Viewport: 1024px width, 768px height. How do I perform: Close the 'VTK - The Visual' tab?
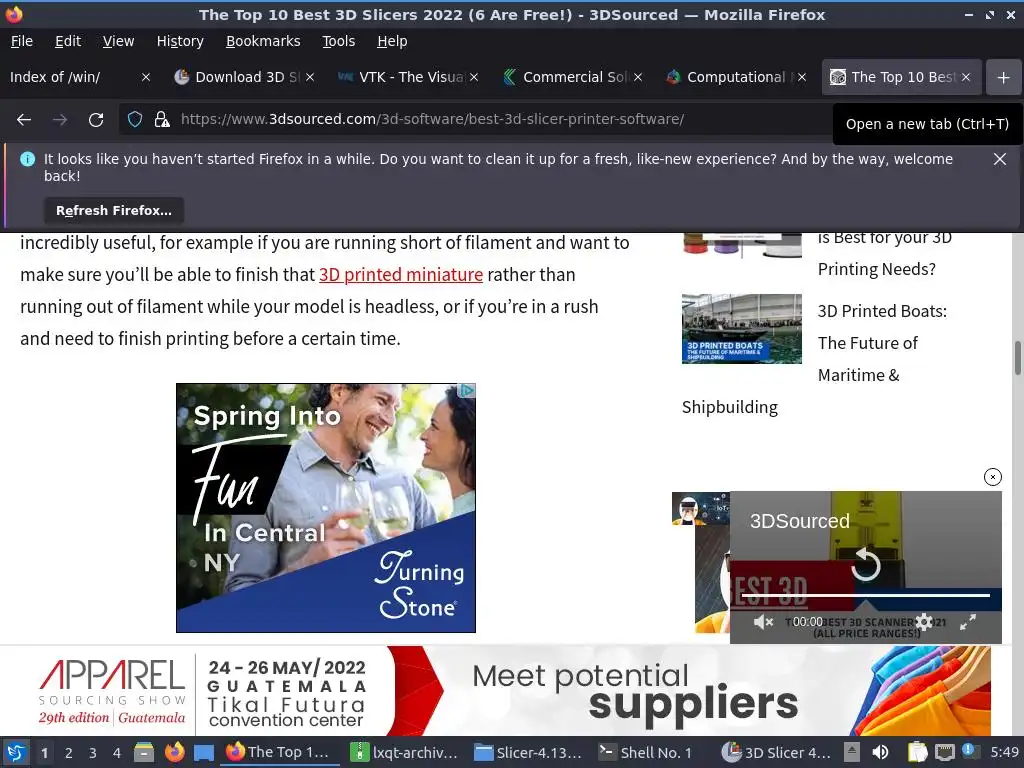pyautogui.click(x=474, y=77)
